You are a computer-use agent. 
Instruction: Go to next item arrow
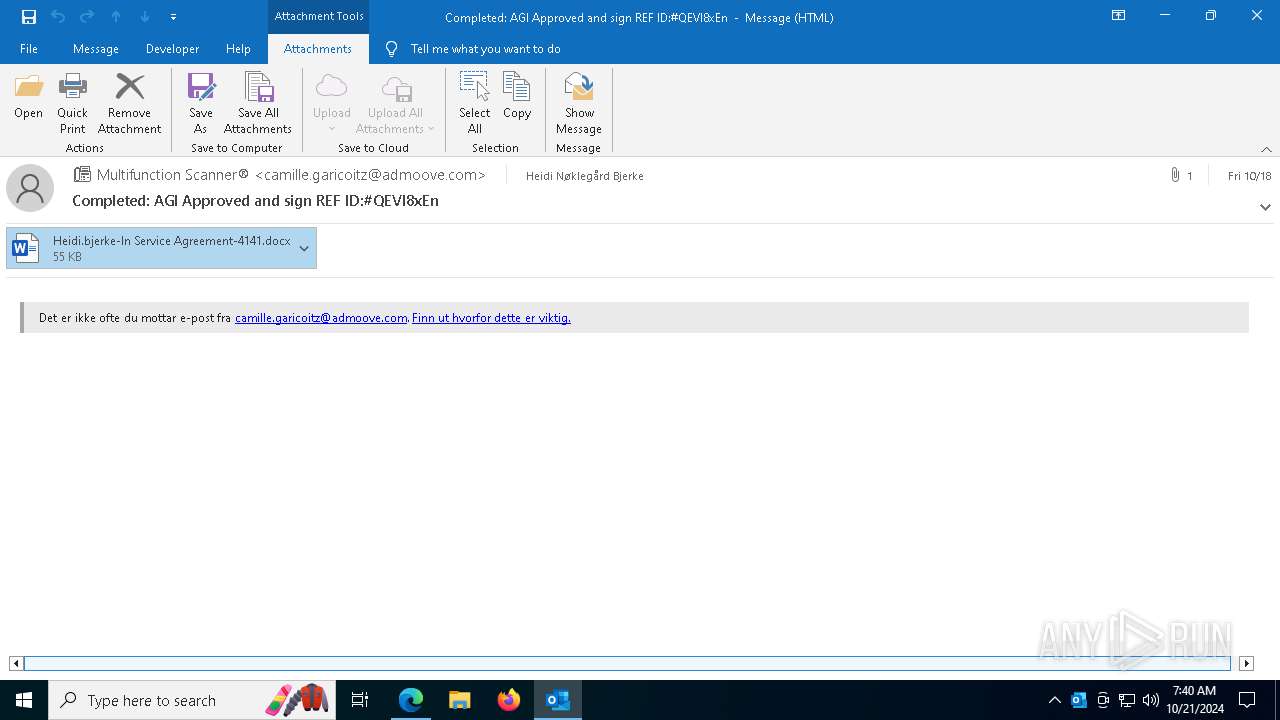point(145,17)
